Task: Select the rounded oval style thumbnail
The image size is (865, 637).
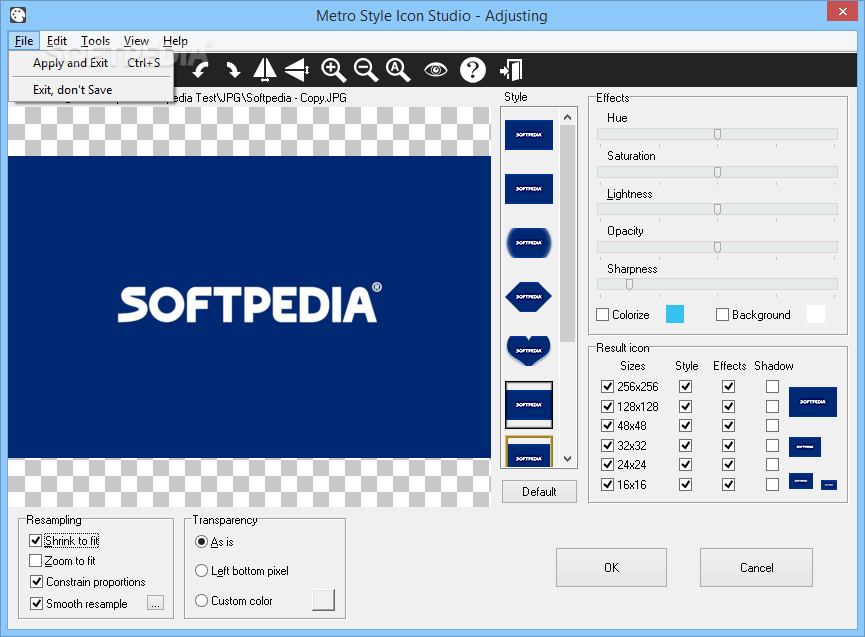Action: 528,243
